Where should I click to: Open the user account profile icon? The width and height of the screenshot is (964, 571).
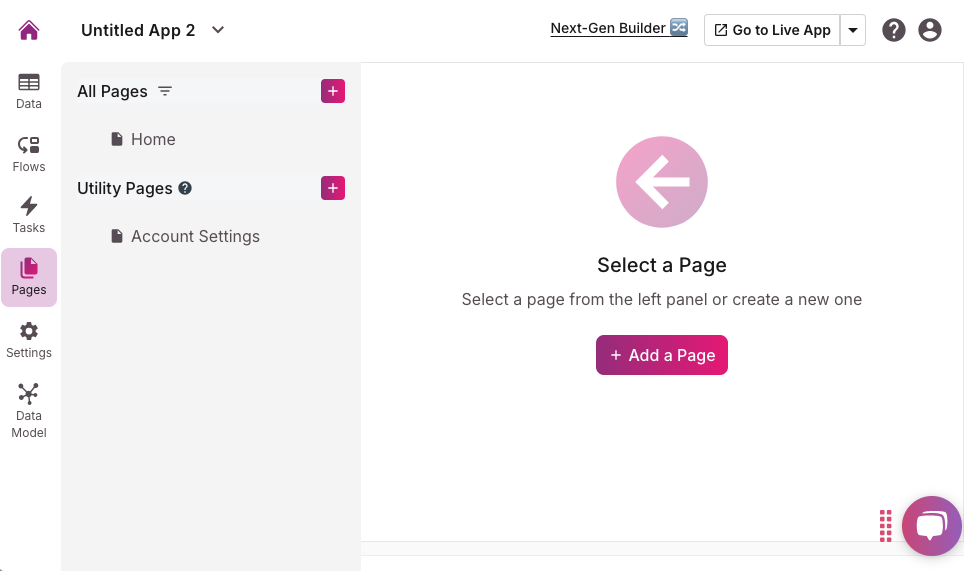pos(930,30)
